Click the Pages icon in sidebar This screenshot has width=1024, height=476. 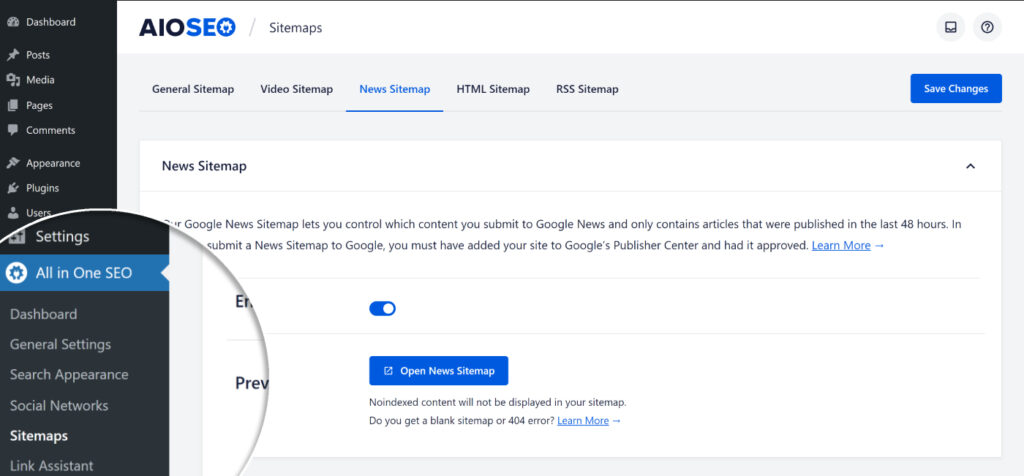[x=12, y=105]
